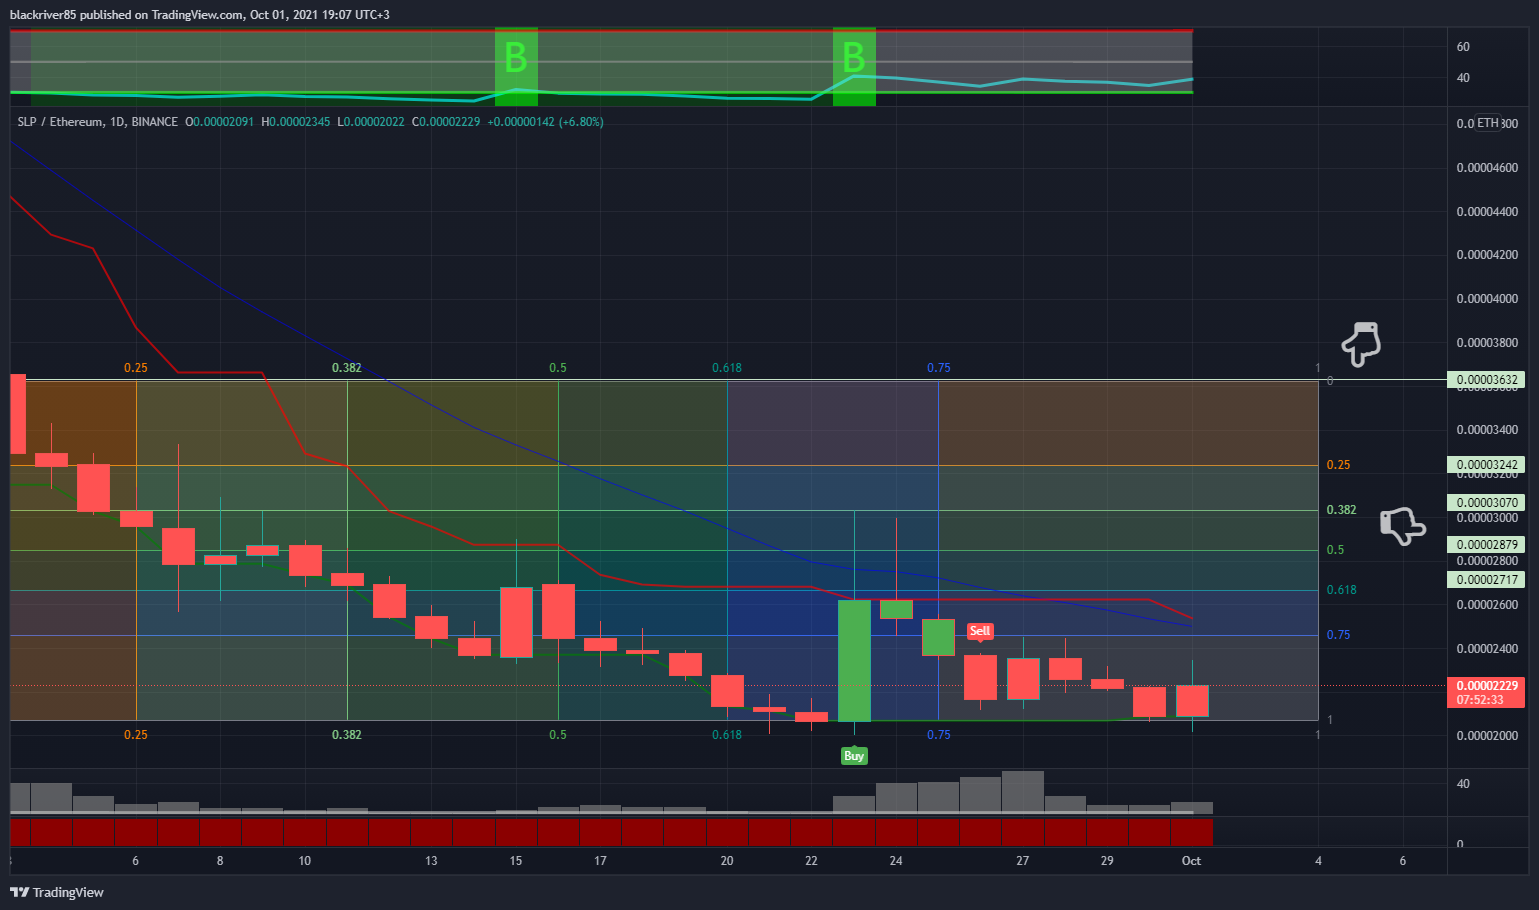Click the high value H0.00002345

(296, 122)
